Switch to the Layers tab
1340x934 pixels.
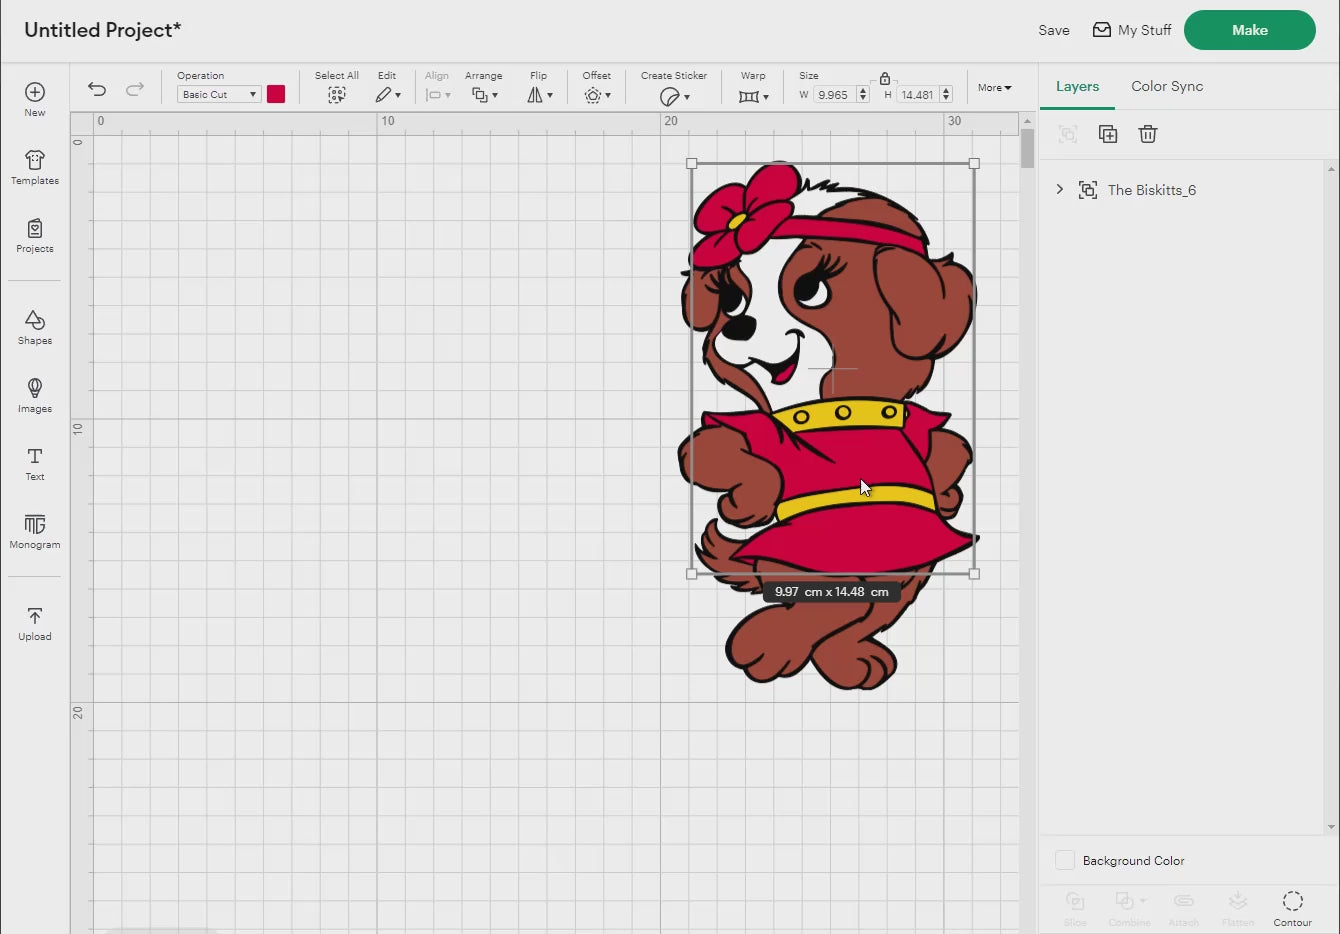click(1077, 86)
